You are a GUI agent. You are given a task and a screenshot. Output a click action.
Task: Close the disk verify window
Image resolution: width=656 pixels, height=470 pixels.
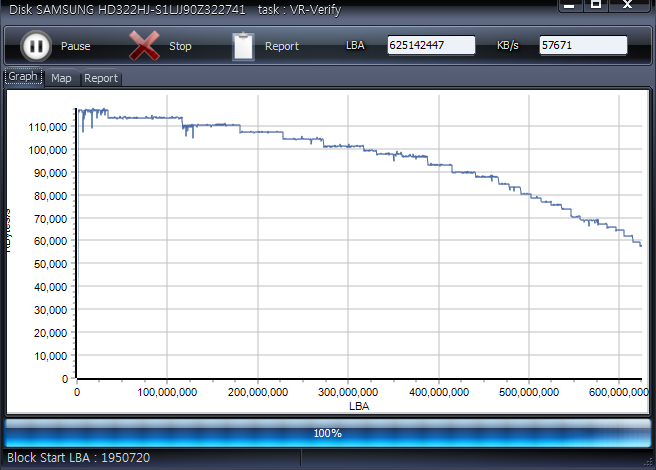(628, 5)
